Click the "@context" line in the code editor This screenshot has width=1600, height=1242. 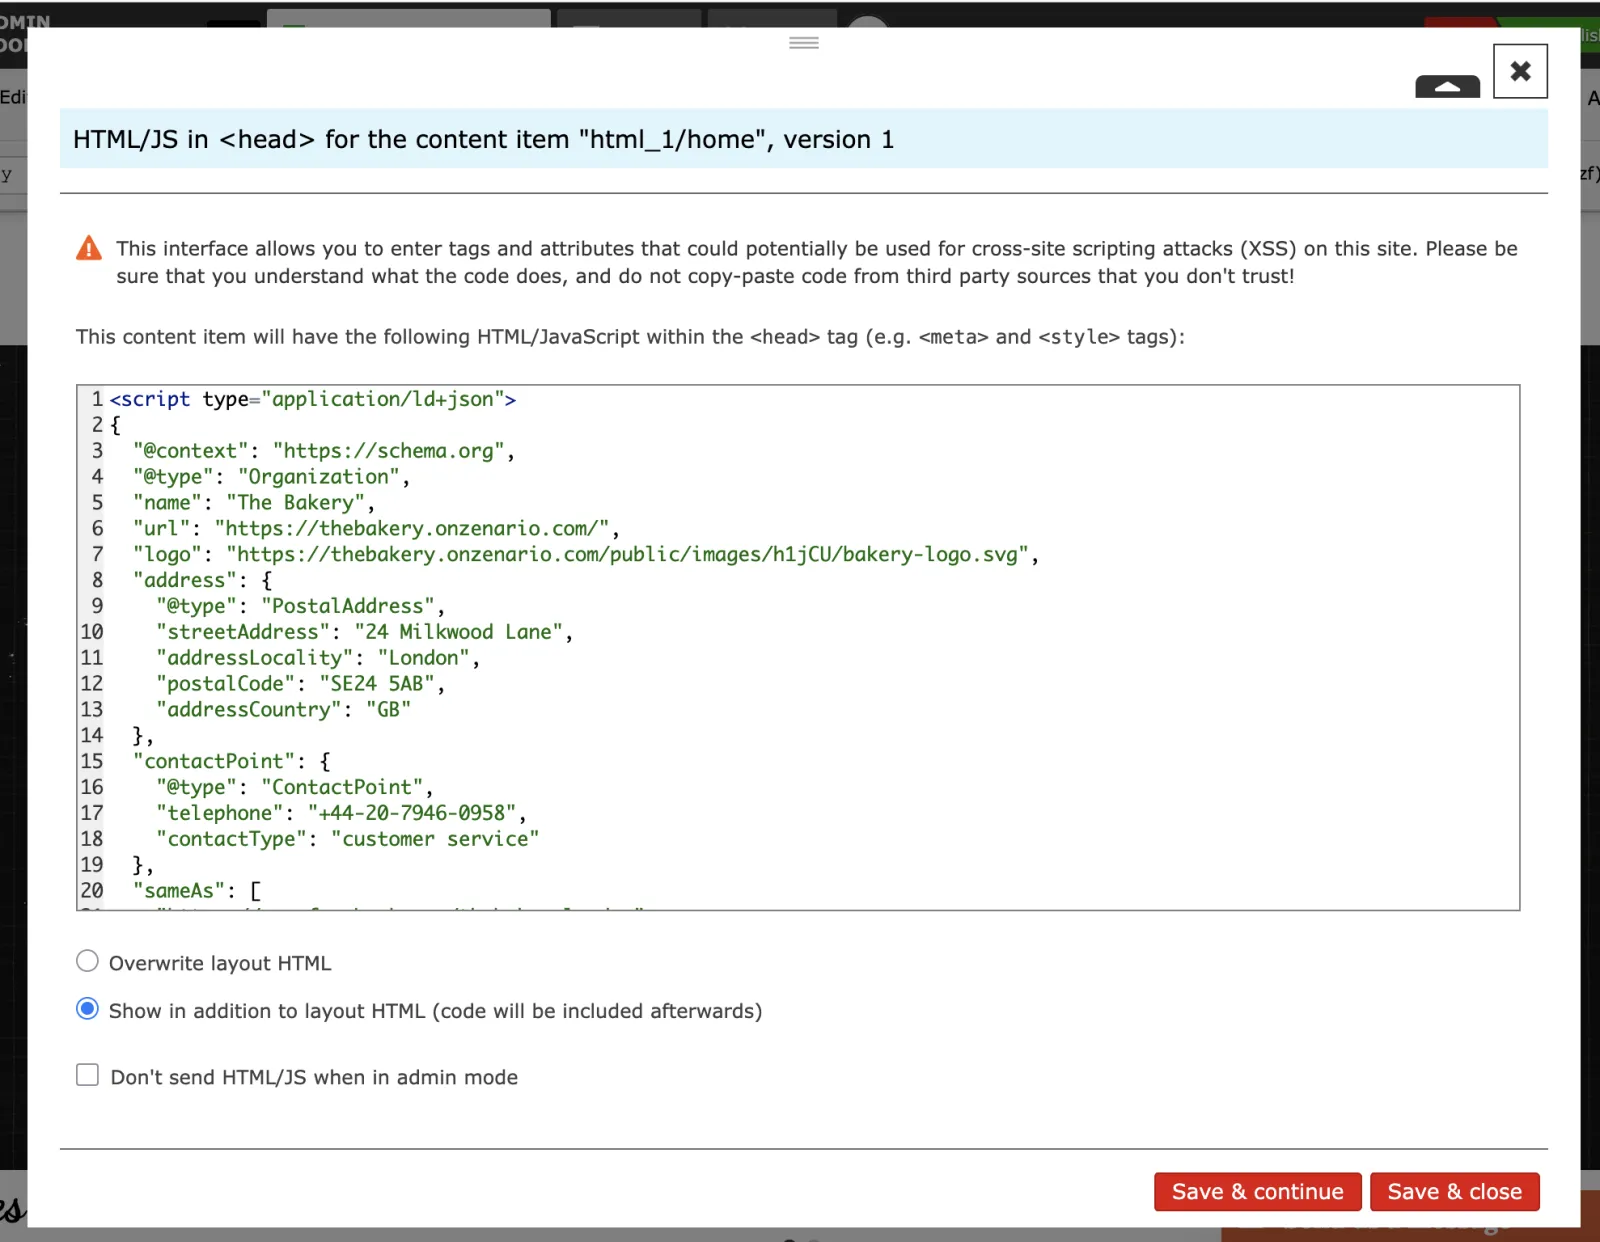tap(324, 451)
